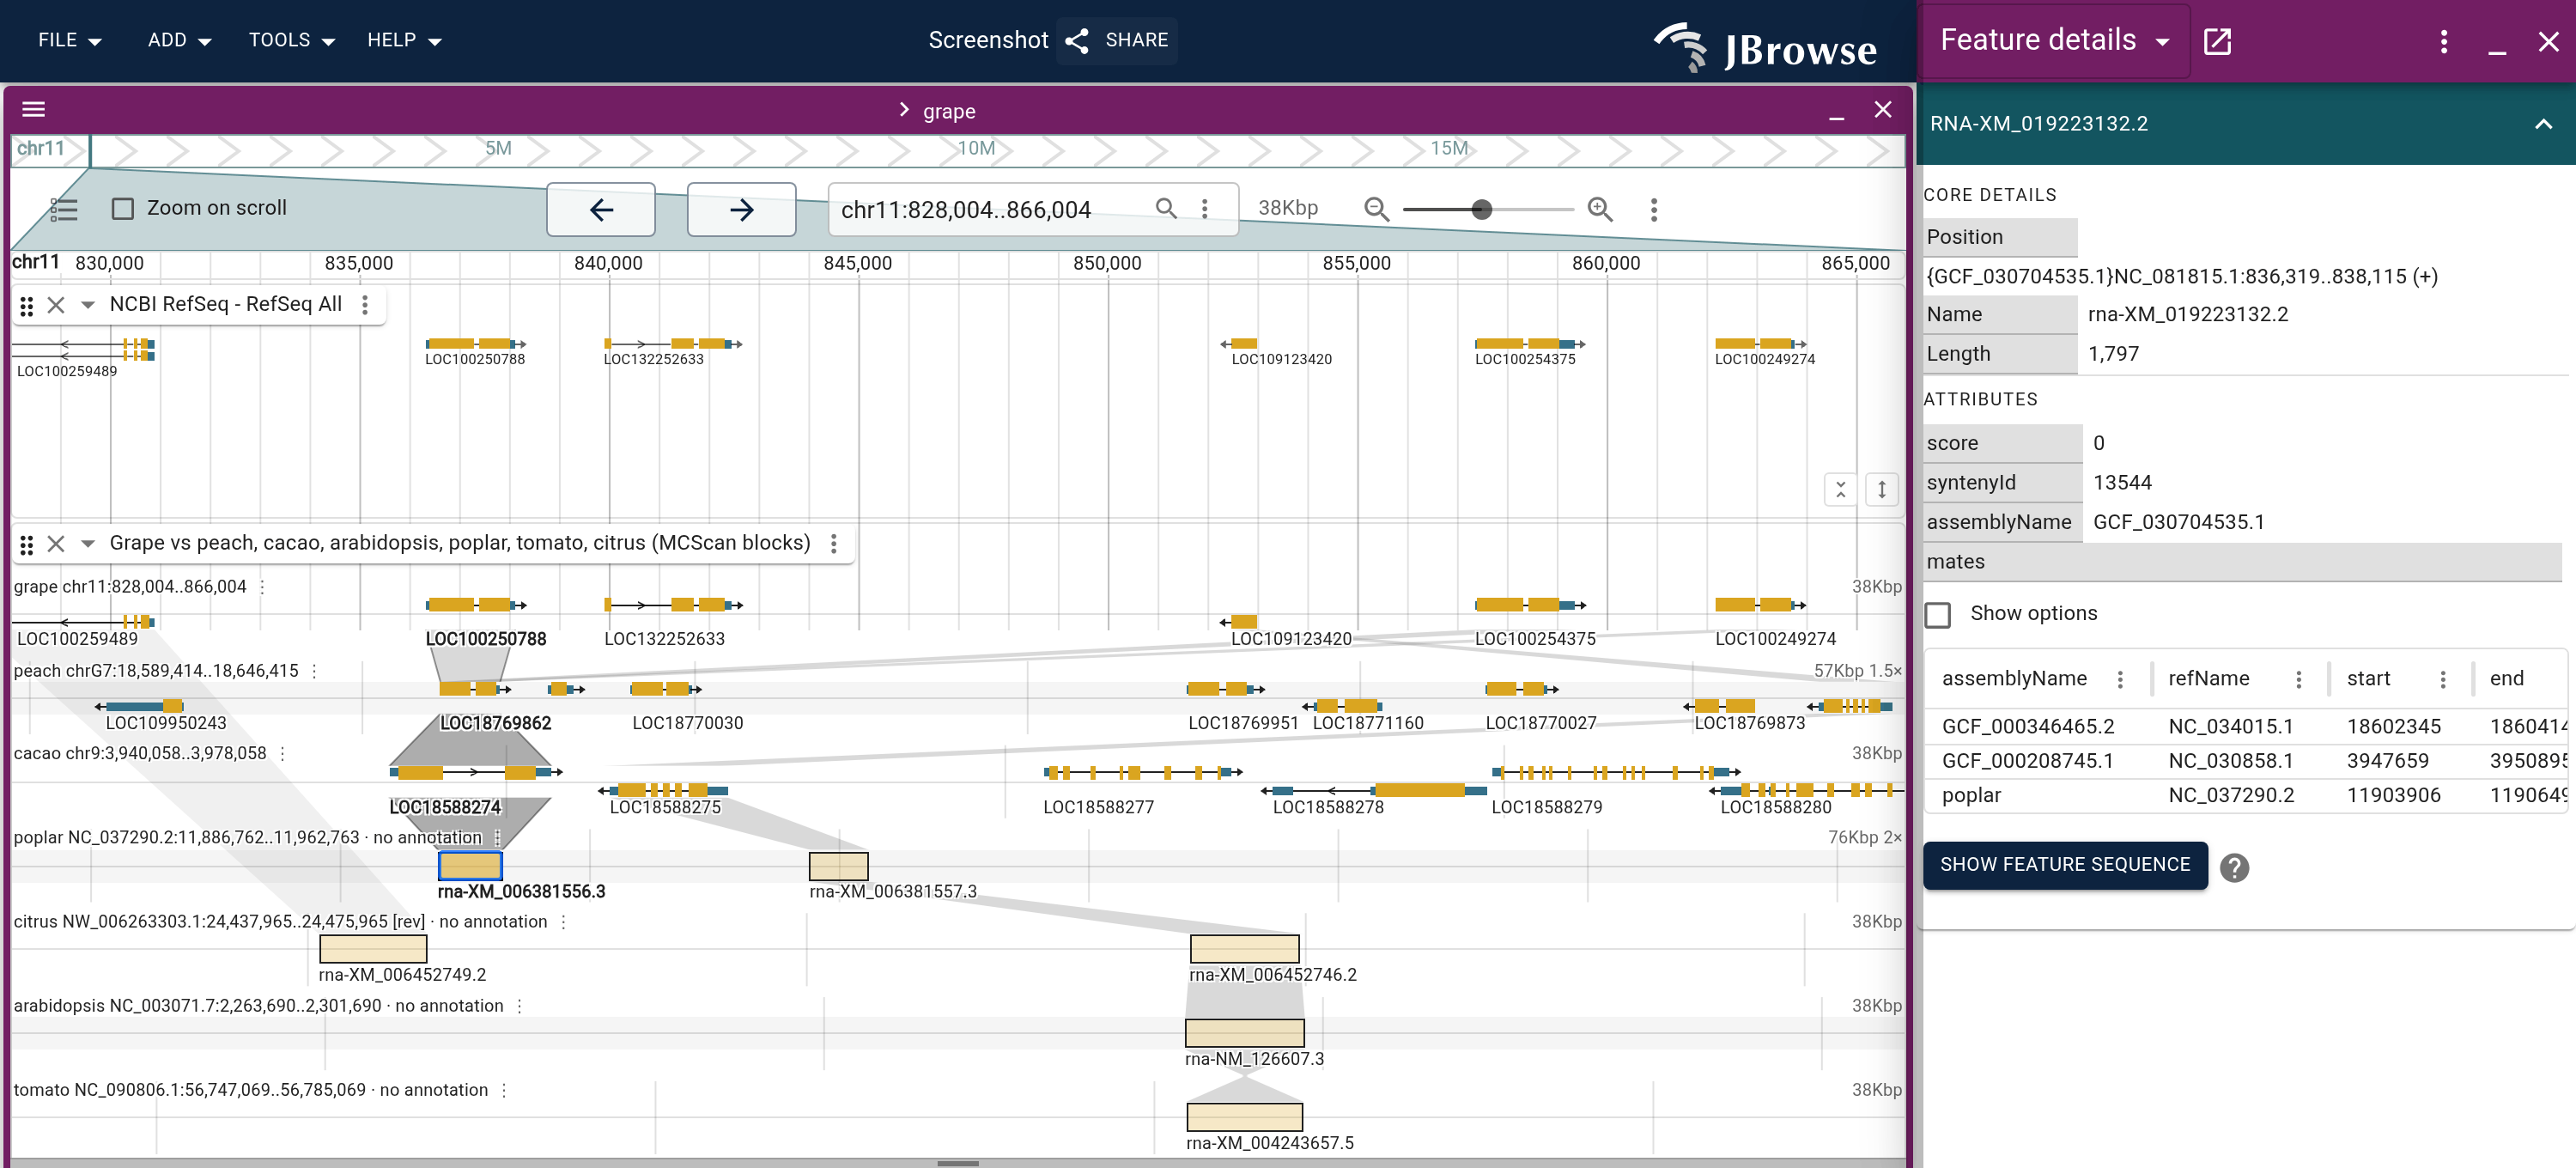Open Feature details panel three-dot menu
Screen dimensions: 2576x1168
tap(2444, 41)
